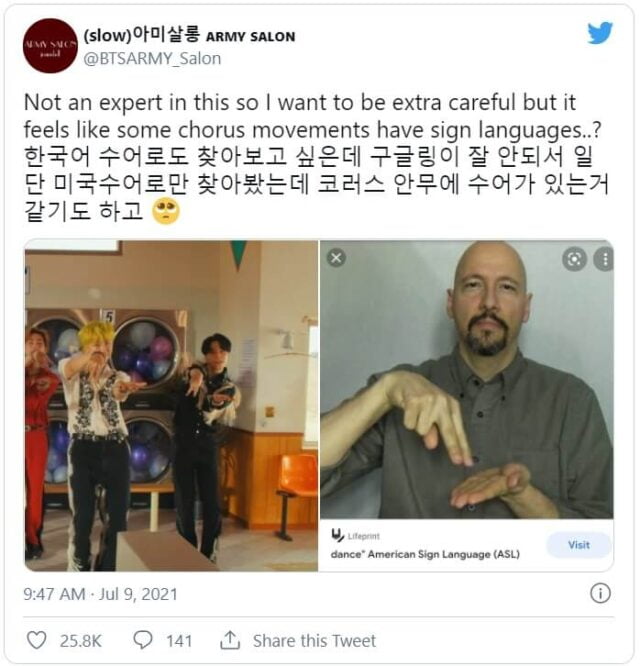Activate the Google Lens icon on ASL image
This screenshot has width=640, height=666.
tap(574, 259)
